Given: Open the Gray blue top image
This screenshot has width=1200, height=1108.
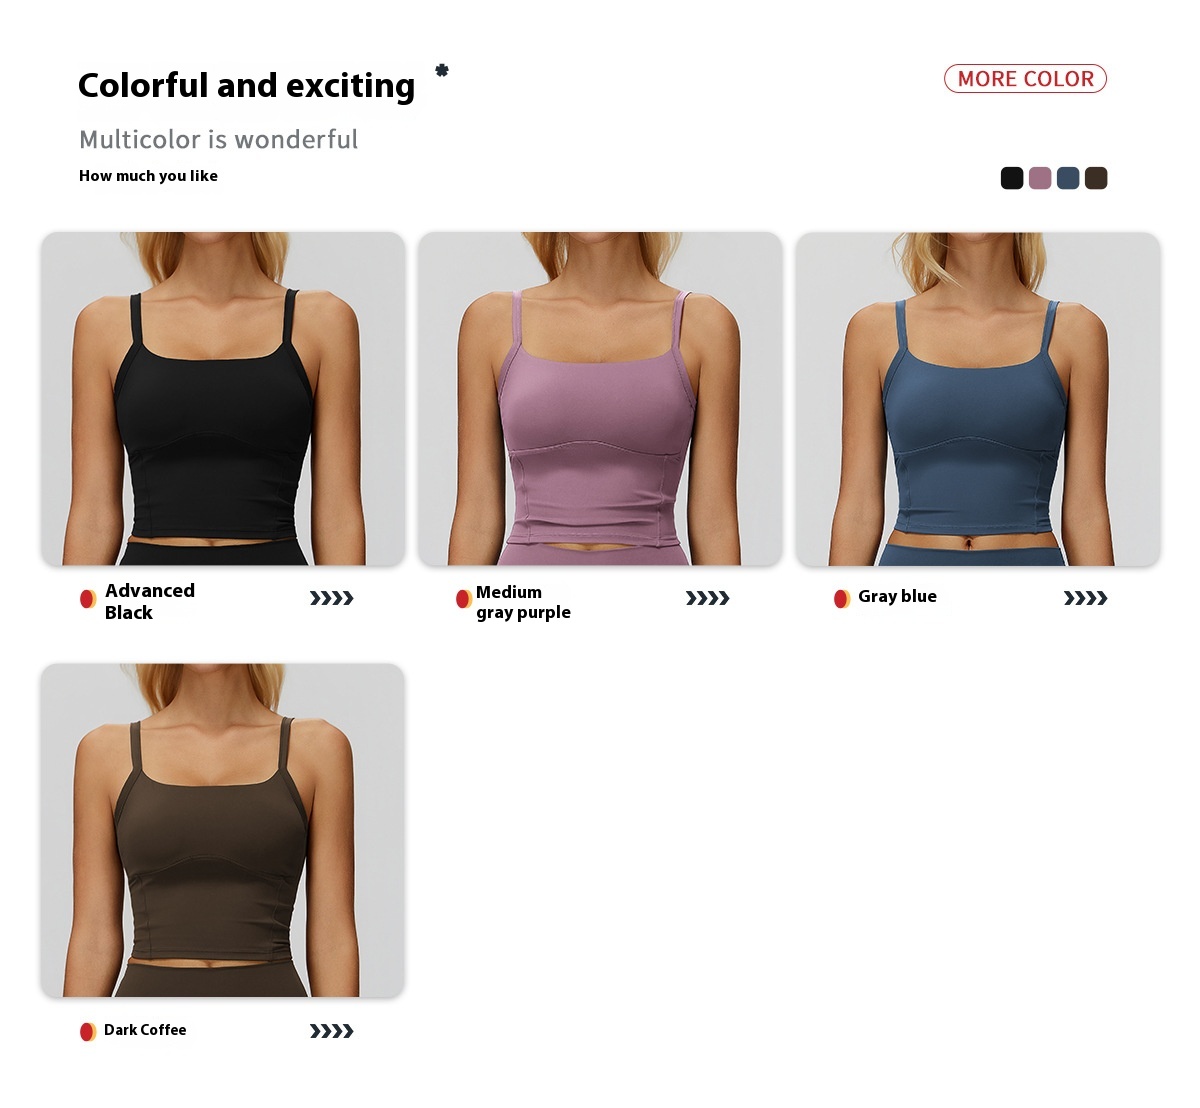Looking at the screenshot, I should [x=978, y=399].
